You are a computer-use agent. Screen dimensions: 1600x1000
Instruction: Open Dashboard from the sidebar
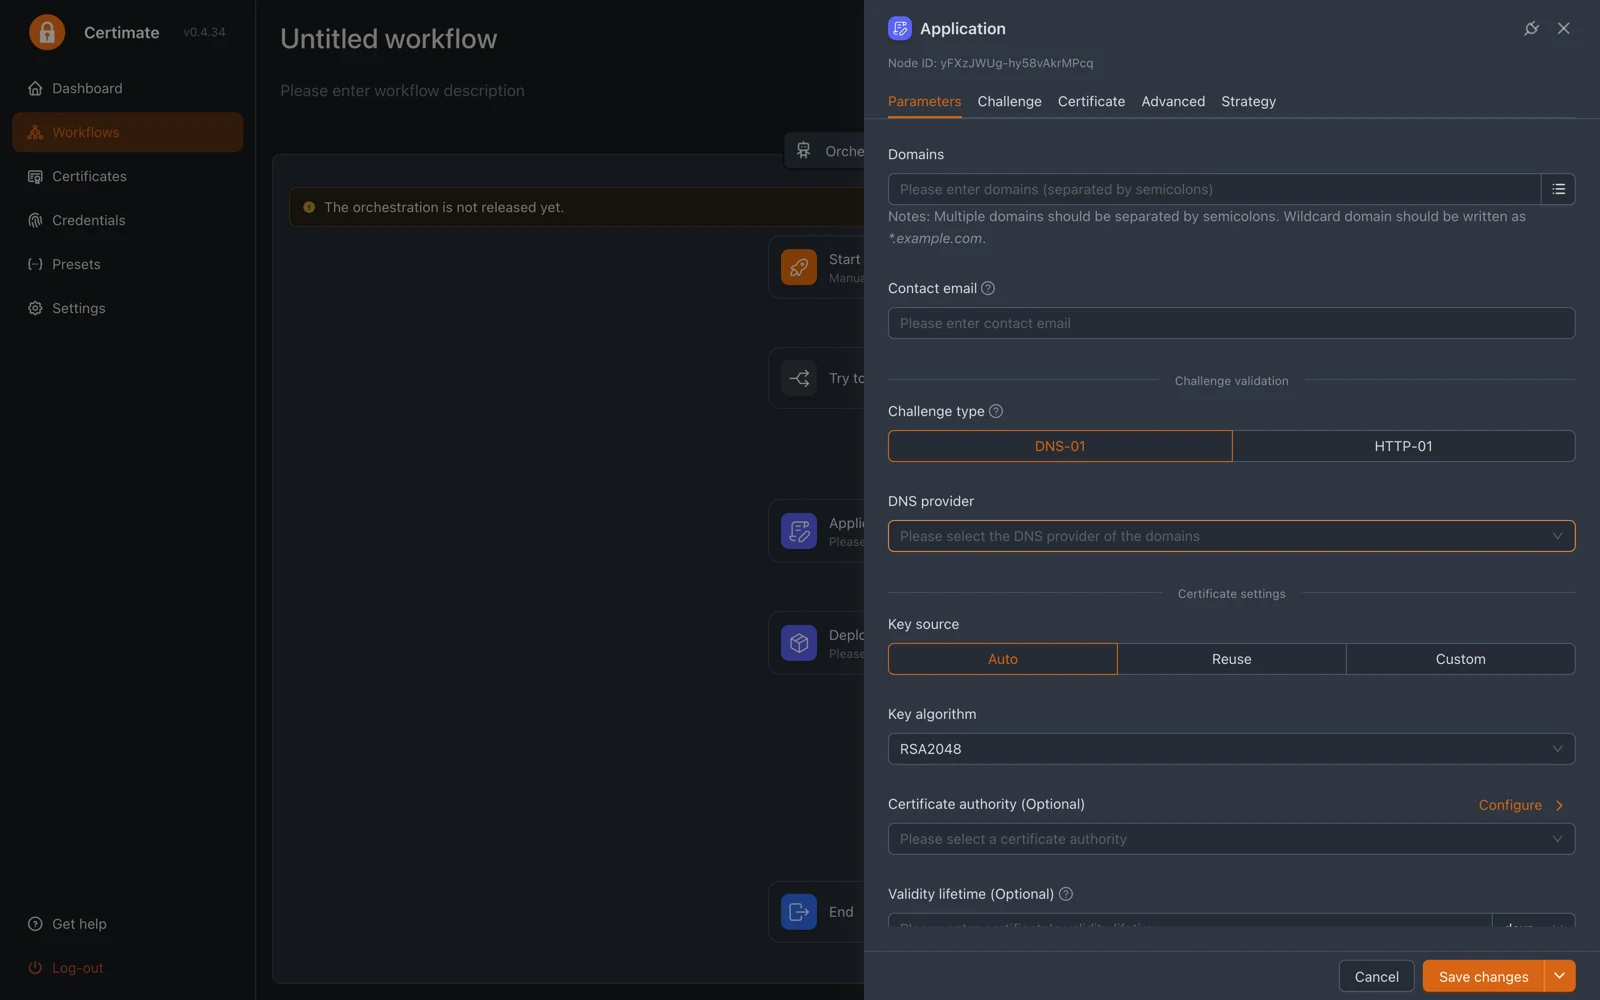point(127,88)
